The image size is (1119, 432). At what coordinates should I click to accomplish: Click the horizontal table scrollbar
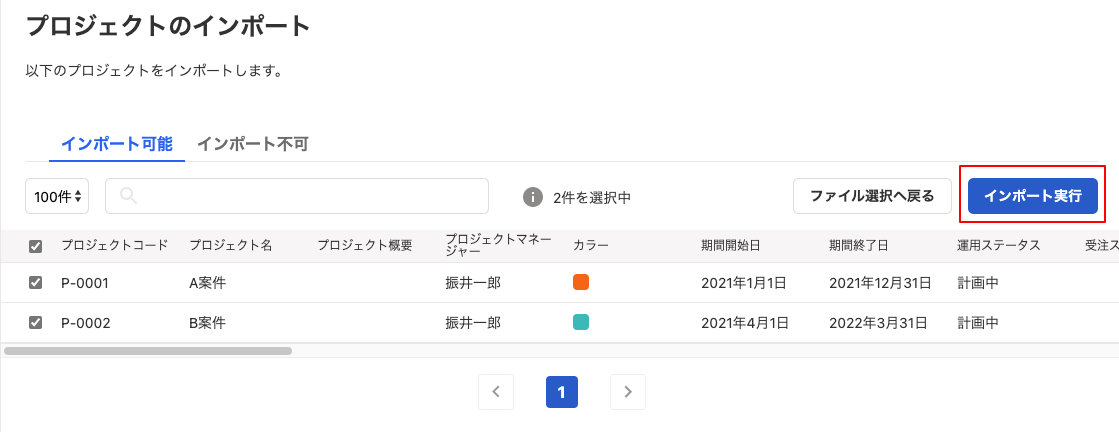pos(148,351)
